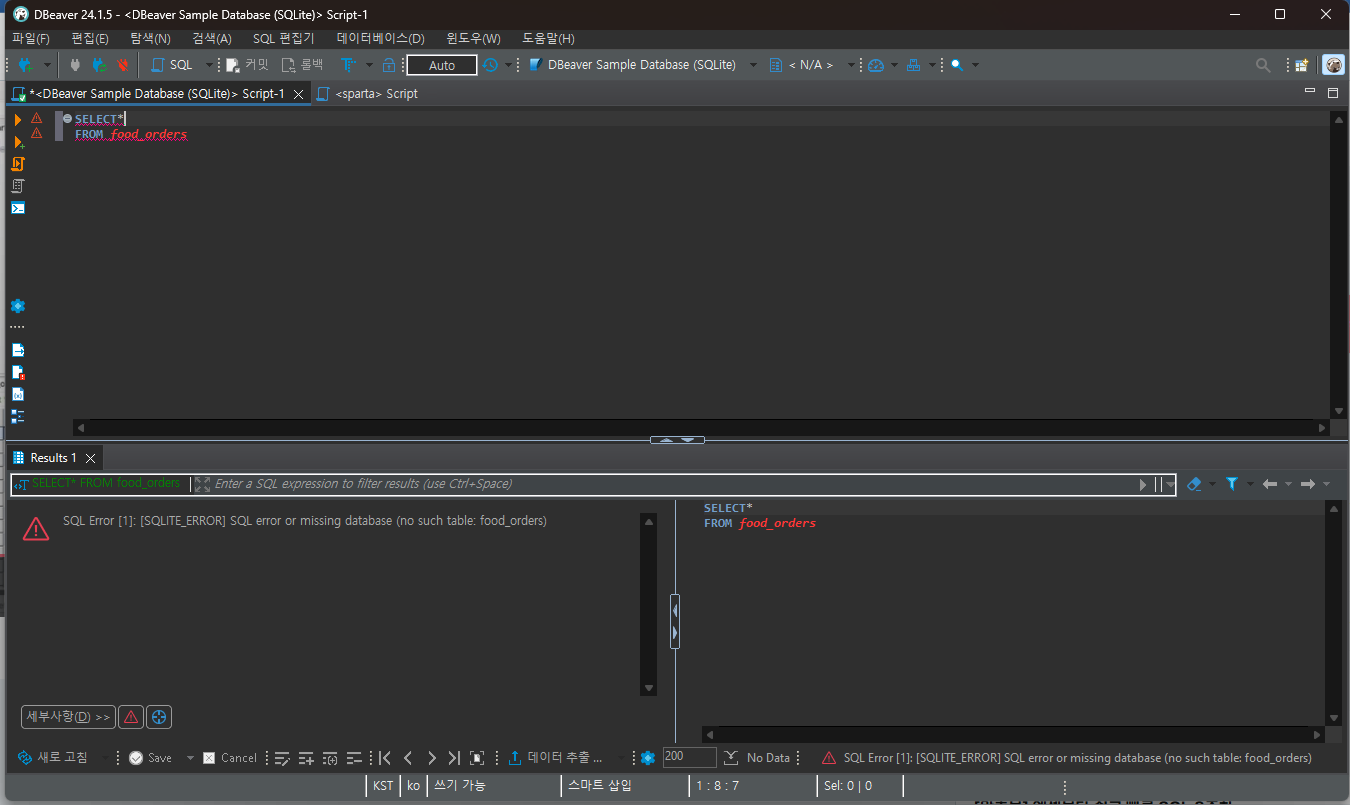Open the 검색(A) menu
Image resolution: width=1350 pixels, height=805 pixels.
[211, 38]
